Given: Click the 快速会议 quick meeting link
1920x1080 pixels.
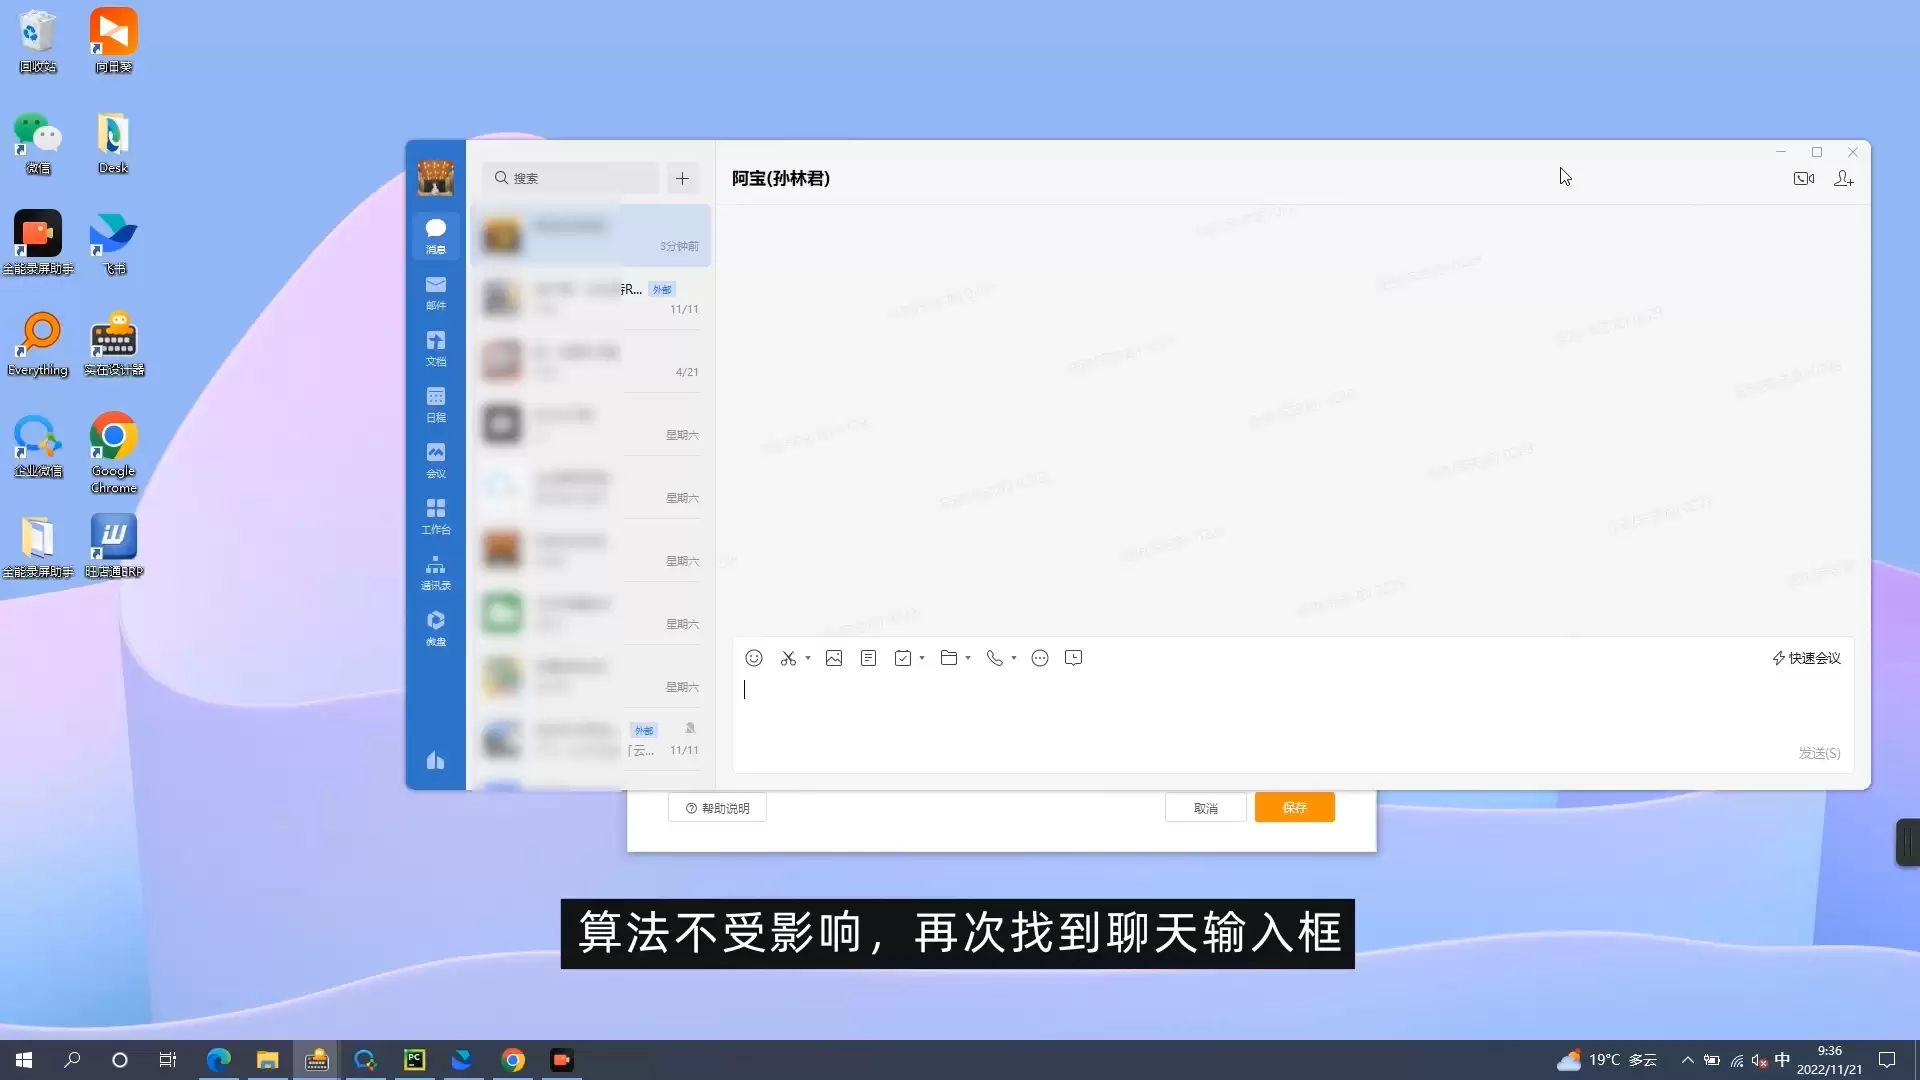Looking at the screenshot, I should (1807, 658).
